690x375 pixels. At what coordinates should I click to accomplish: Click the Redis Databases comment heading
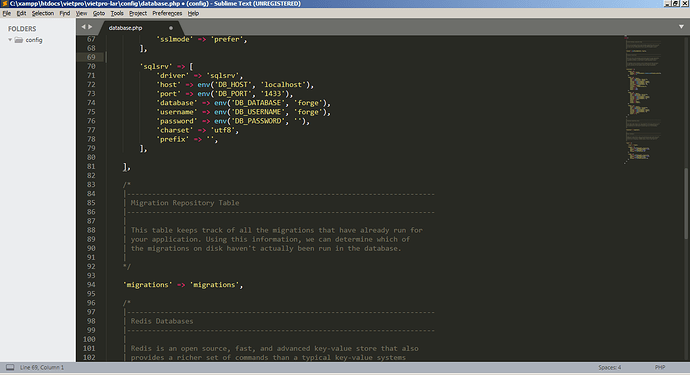162,321
